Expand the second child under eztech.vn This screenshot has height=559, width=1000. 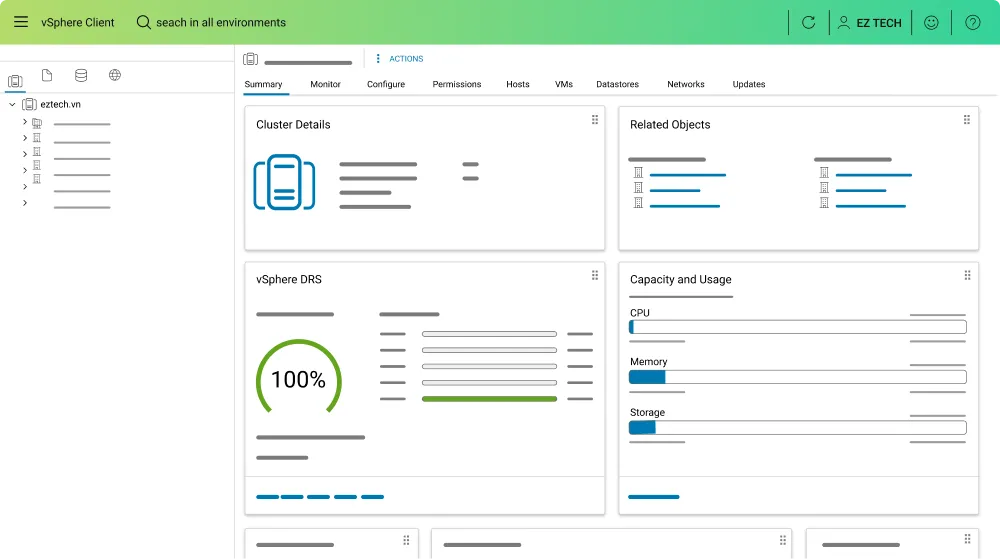pyautogui.click(x=25, y=138)
